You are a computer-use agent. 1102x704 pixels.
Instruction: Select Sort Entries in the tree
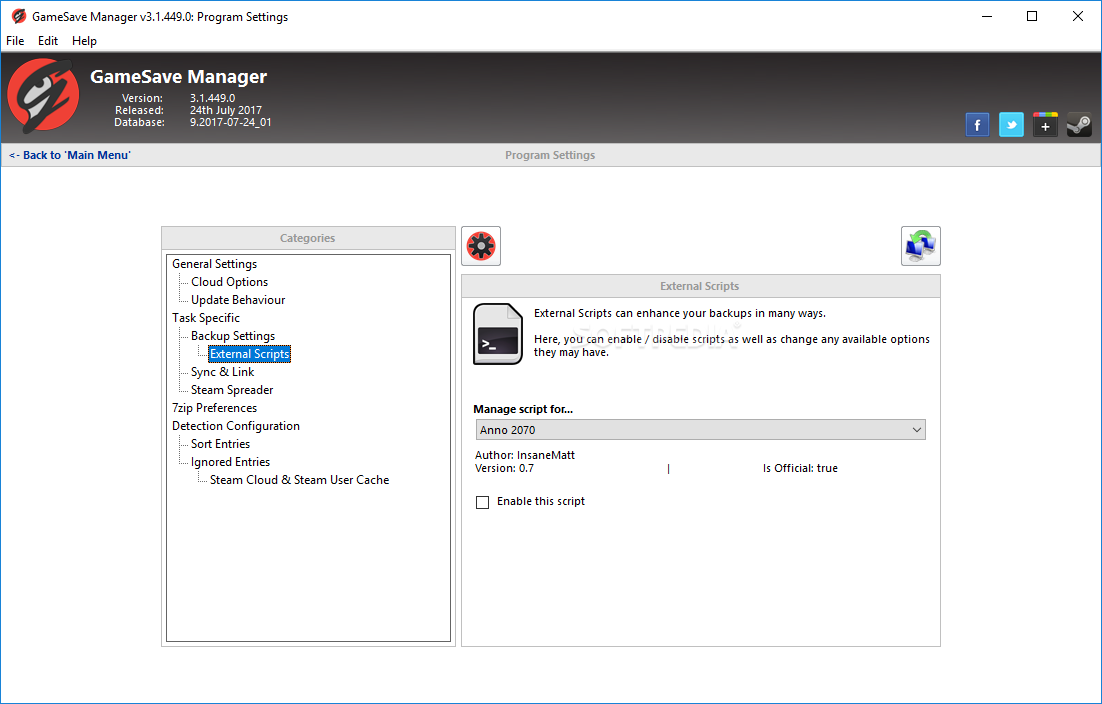[220, 444]
